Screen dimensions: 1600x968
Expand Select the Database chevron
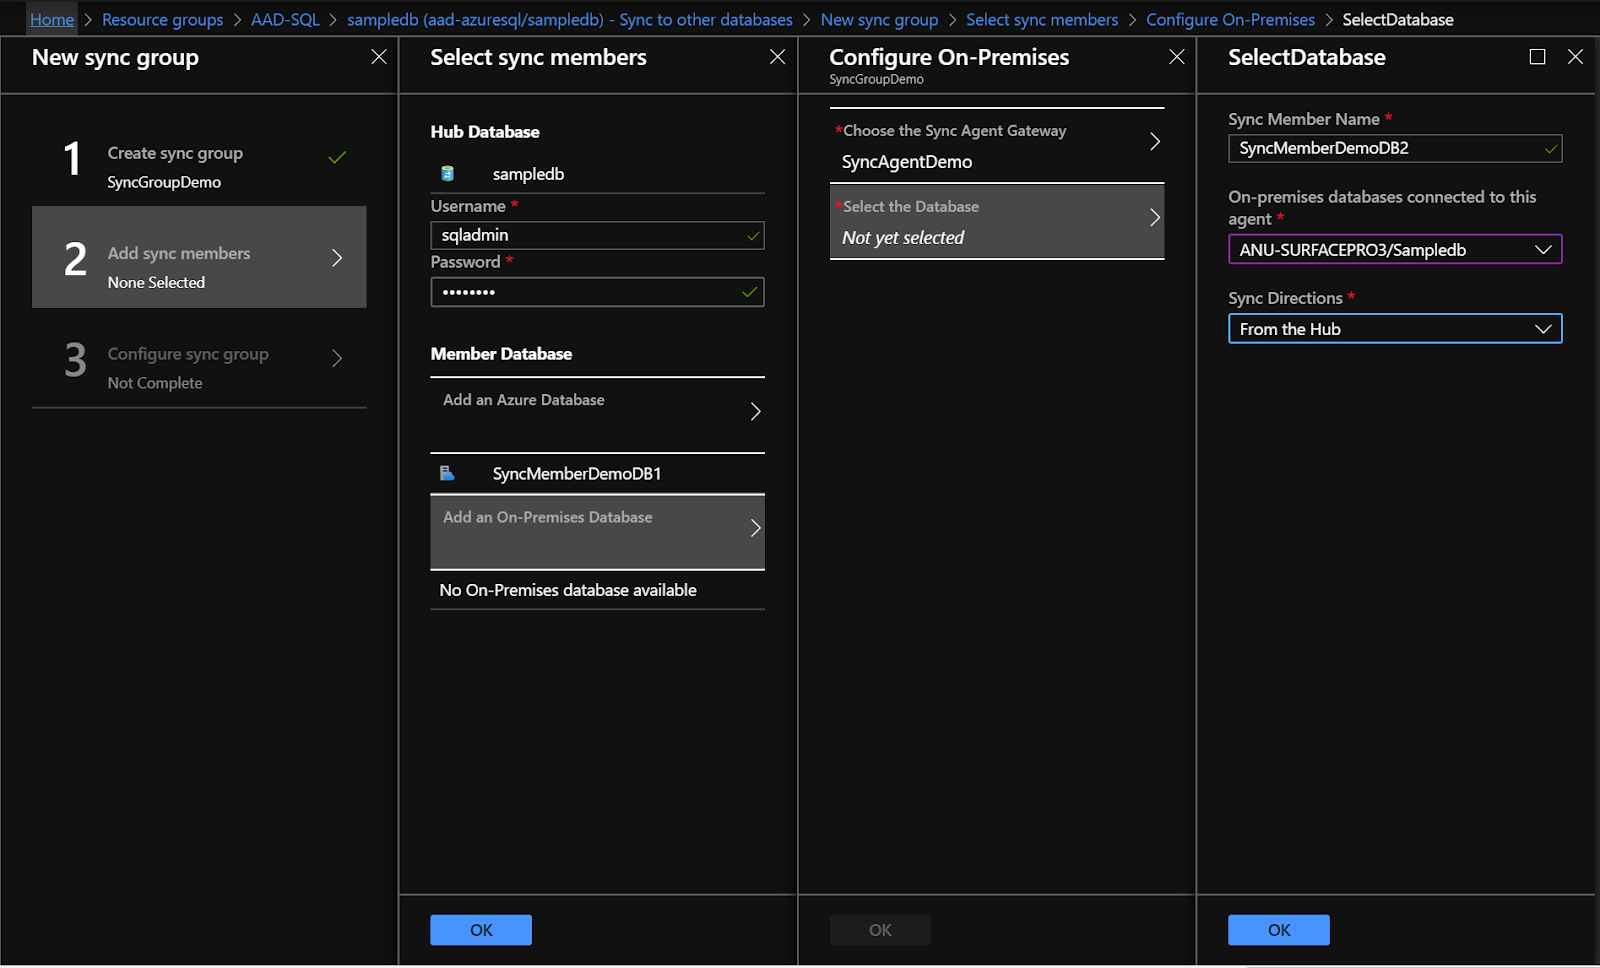coord(1155,218)
